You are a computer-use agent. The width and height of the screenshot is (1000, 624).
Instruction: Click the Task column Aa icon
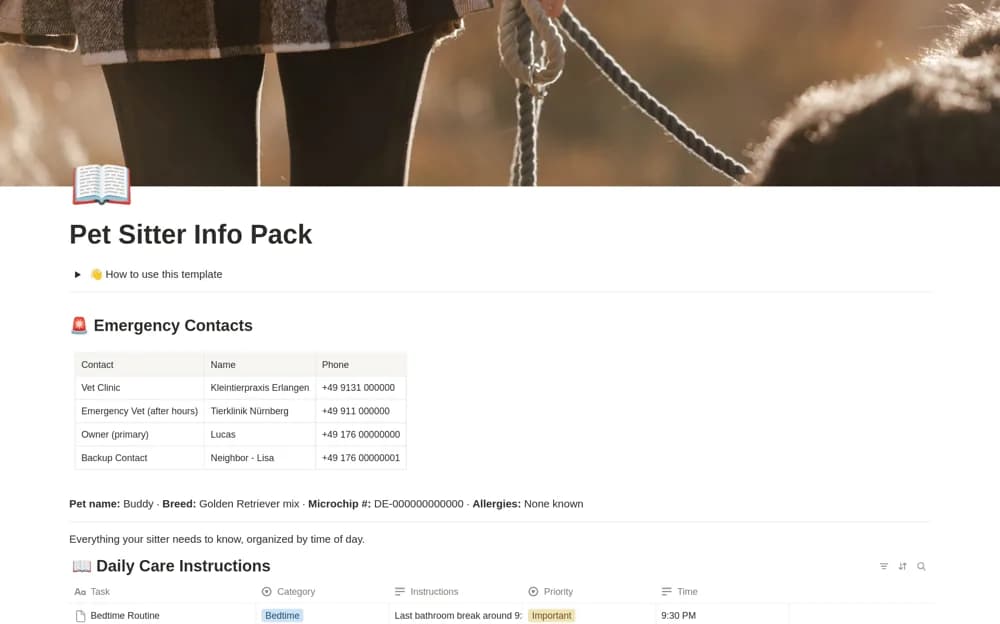tap(80, 591)
